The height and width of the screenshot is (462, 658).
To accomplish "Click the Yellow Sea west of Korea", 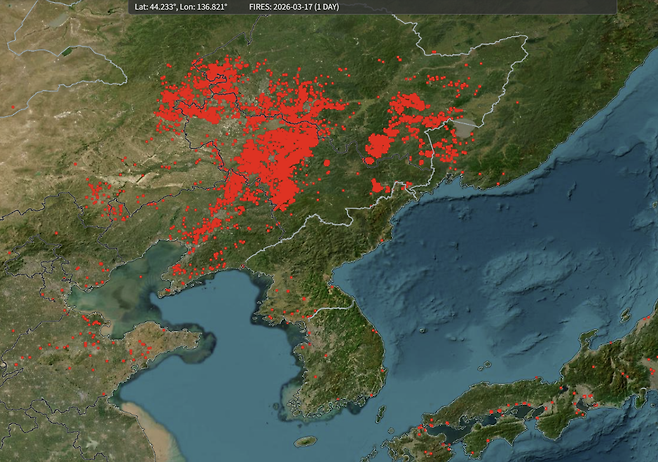I will point(230,370).
